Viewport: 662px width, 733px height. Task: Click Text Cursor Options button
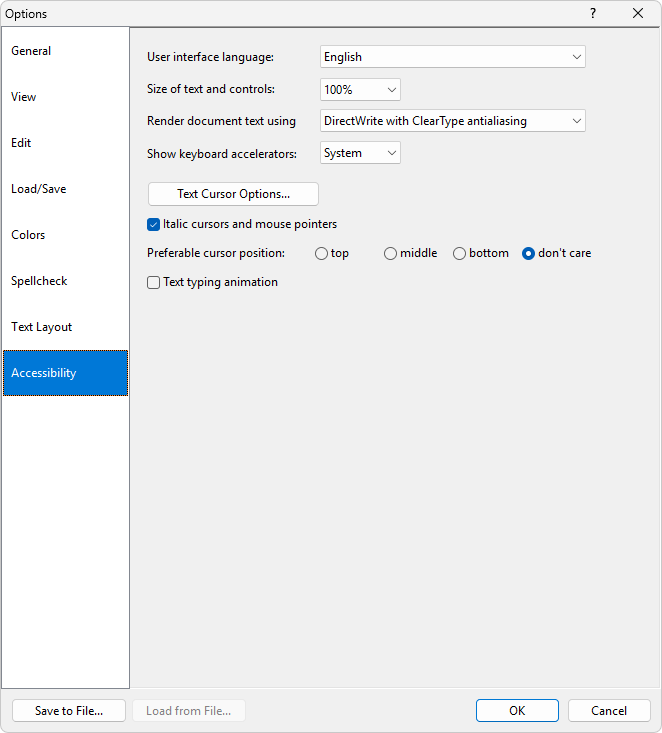(233, 194)
